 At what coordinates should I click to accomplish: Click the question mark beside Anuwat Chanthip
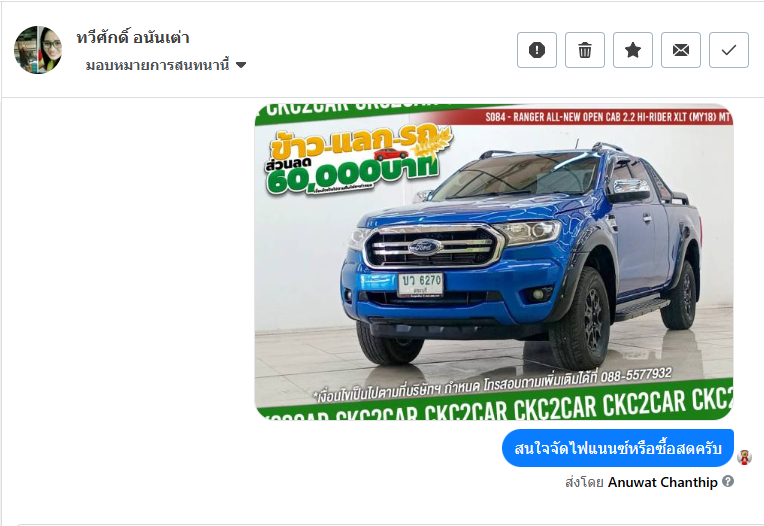coord(728,481)
